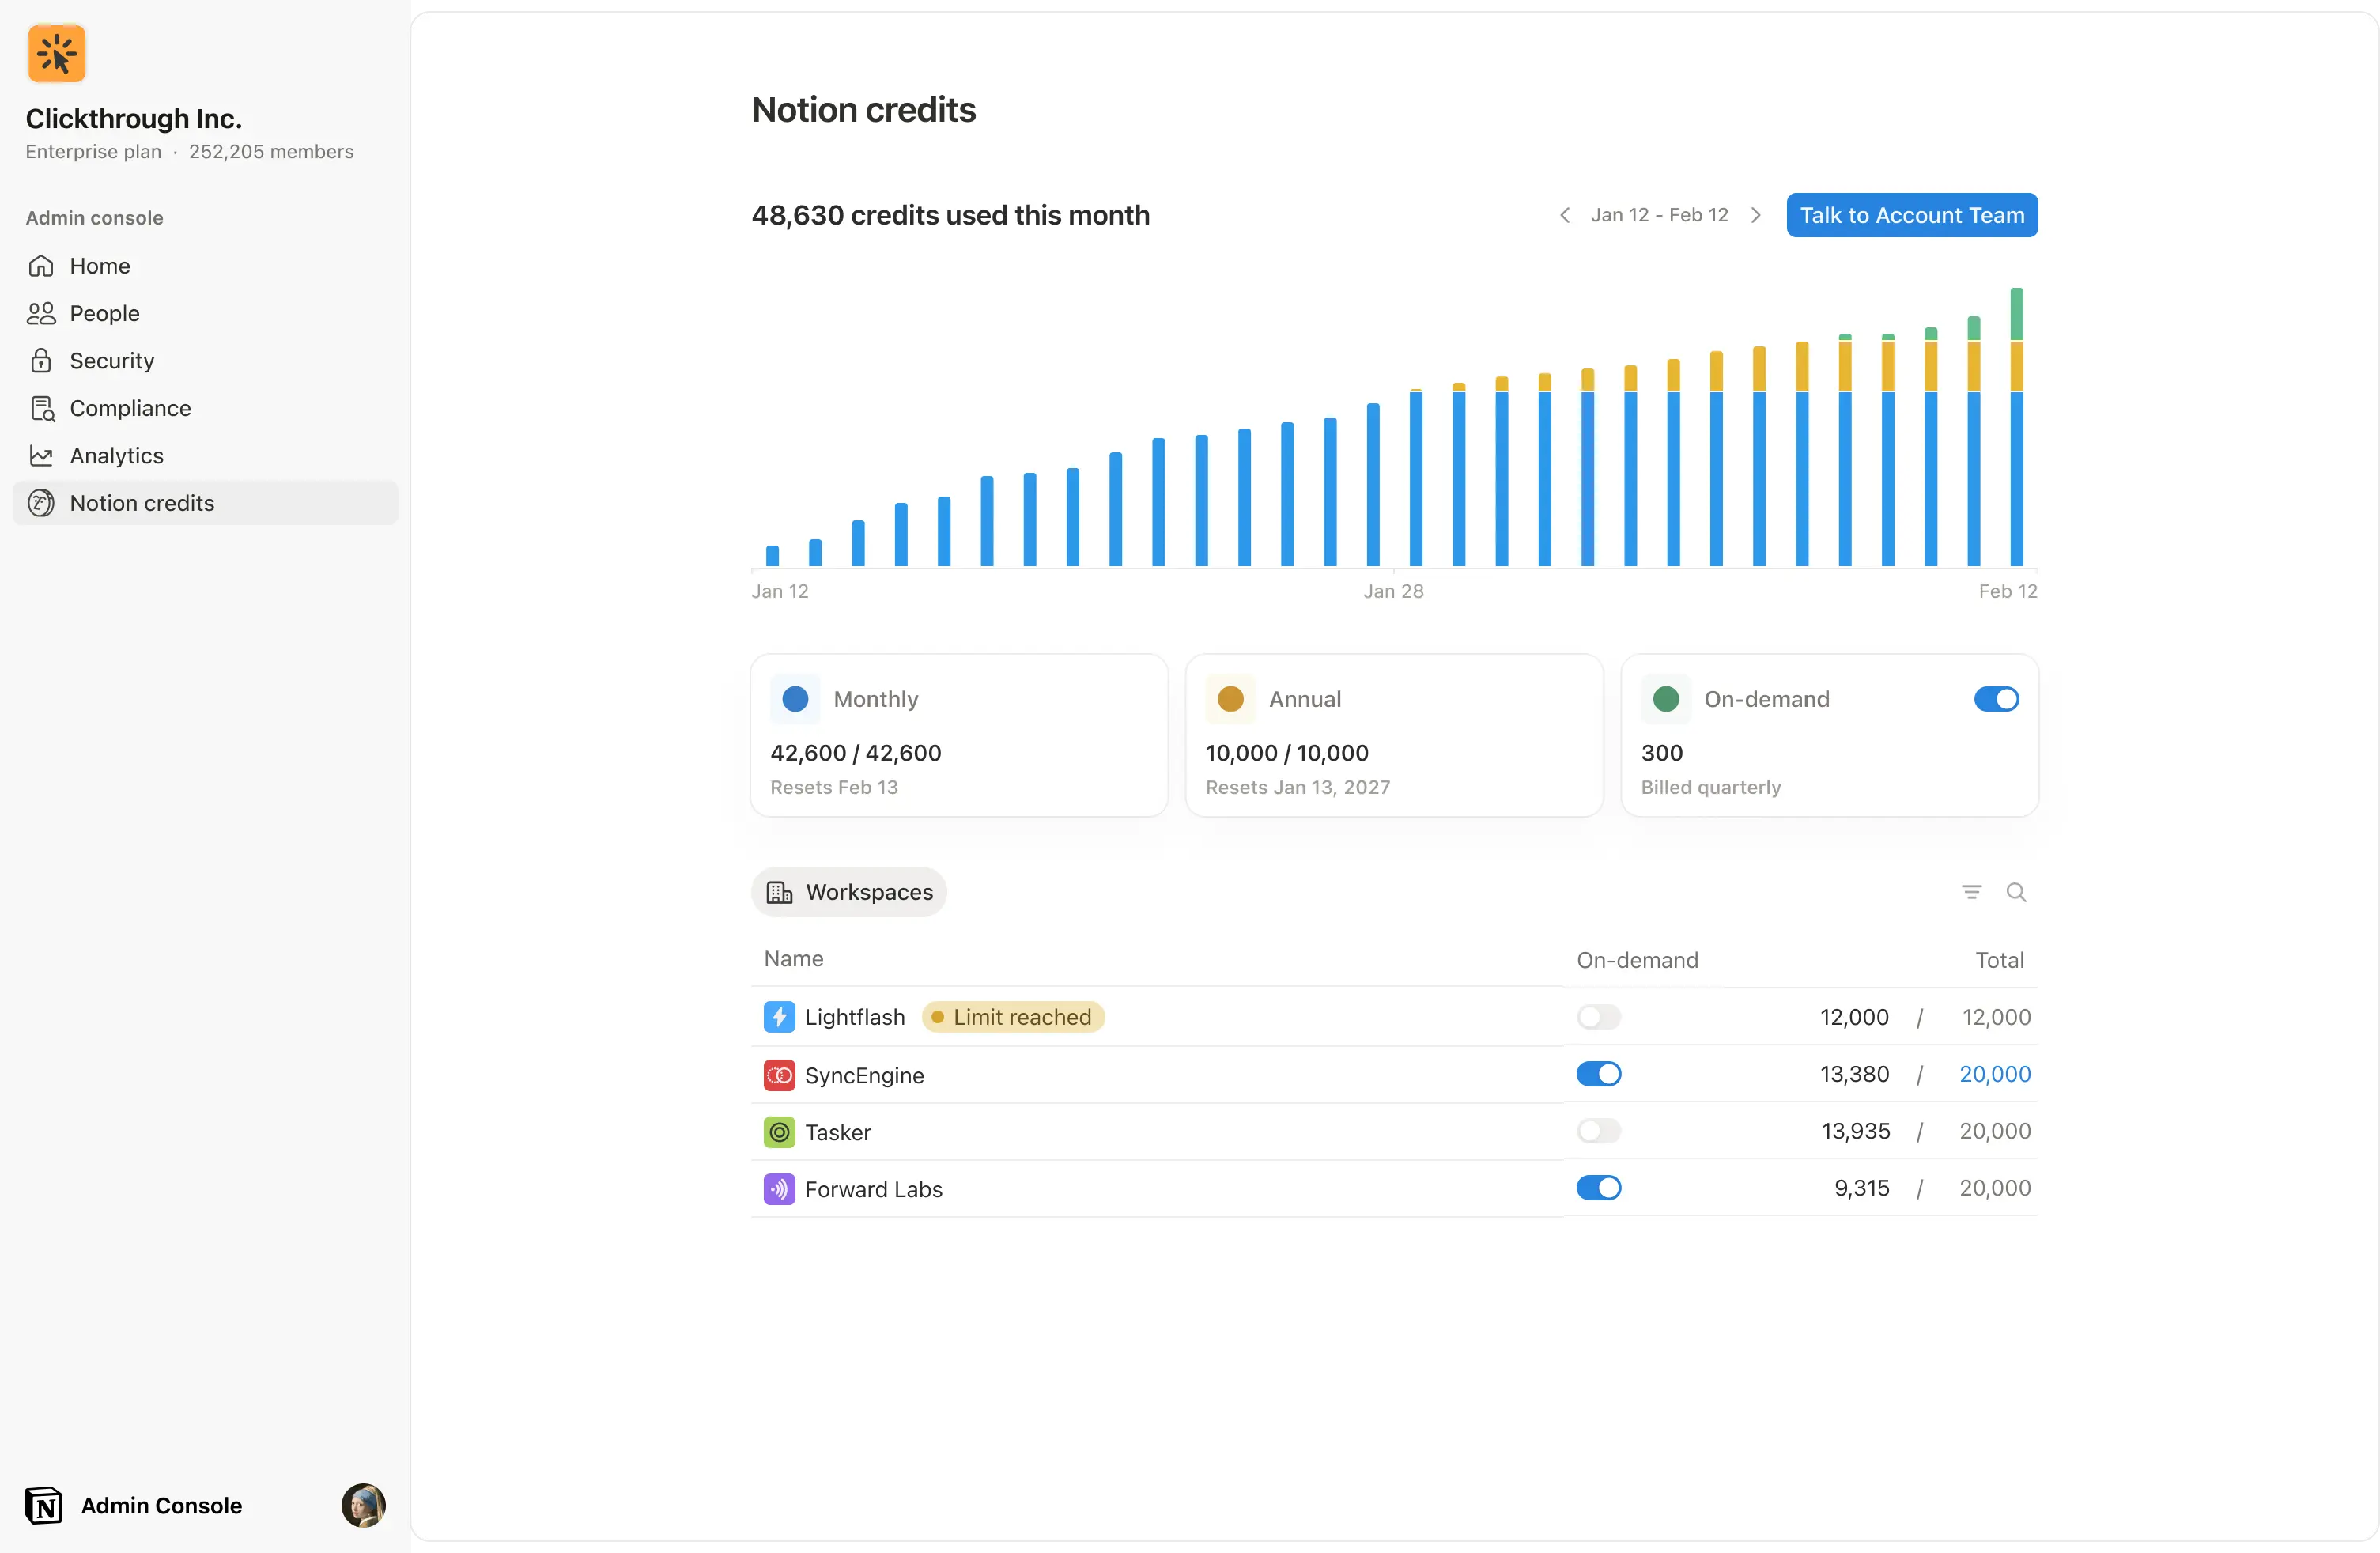Click the Feb 12 tallest chart bar
Image resolution: width=2380 pixels, height=1553 pixels.
tap(2017, 427)
